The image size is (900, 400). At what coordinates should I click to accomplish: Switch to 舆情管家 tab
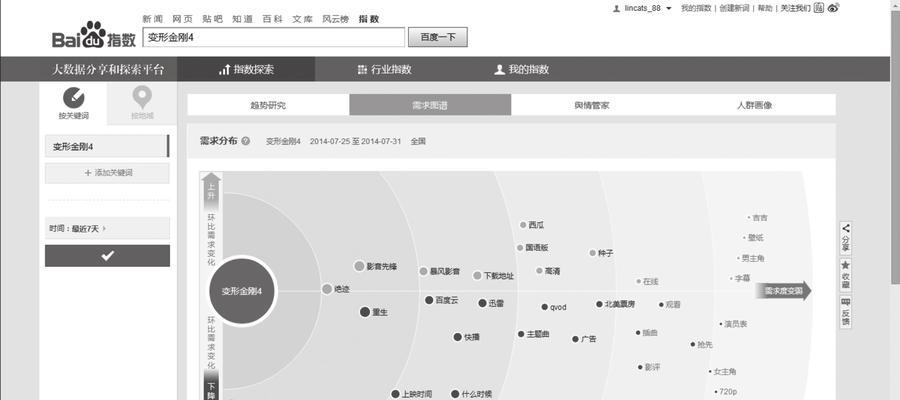click(592, 105)
